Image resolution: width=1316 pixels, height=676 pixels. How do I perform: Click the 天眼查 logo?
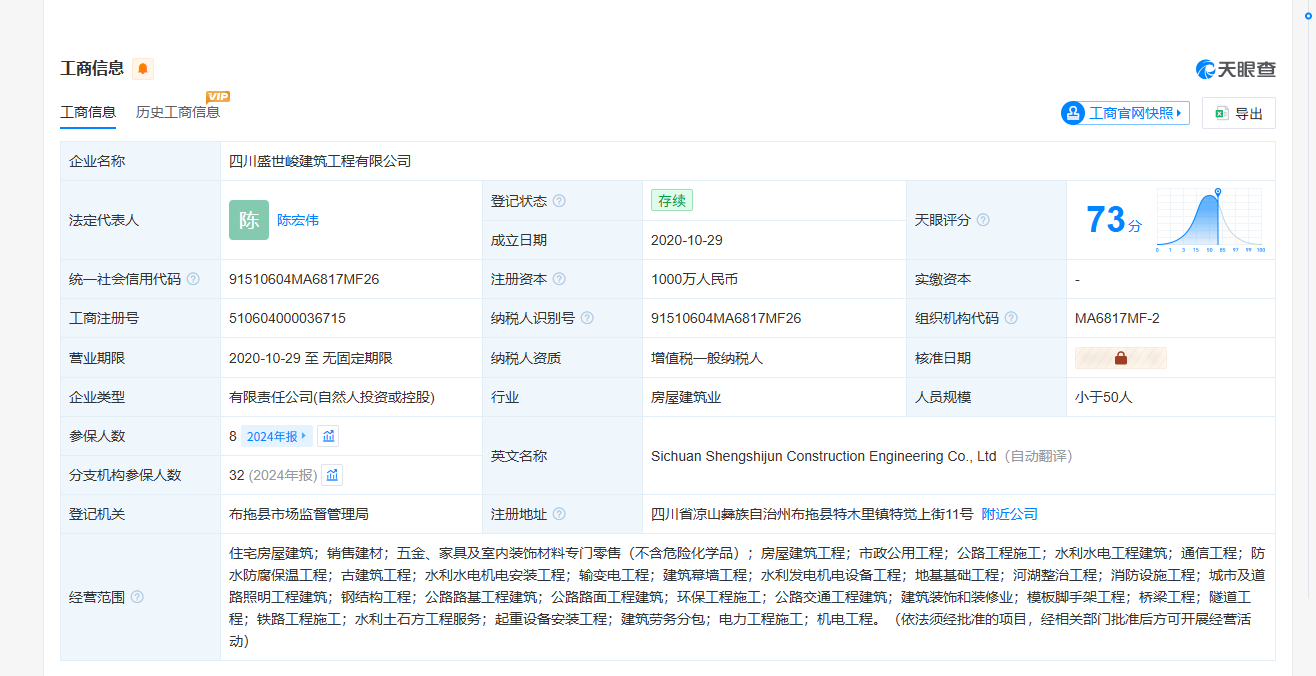coord(1235,69)
